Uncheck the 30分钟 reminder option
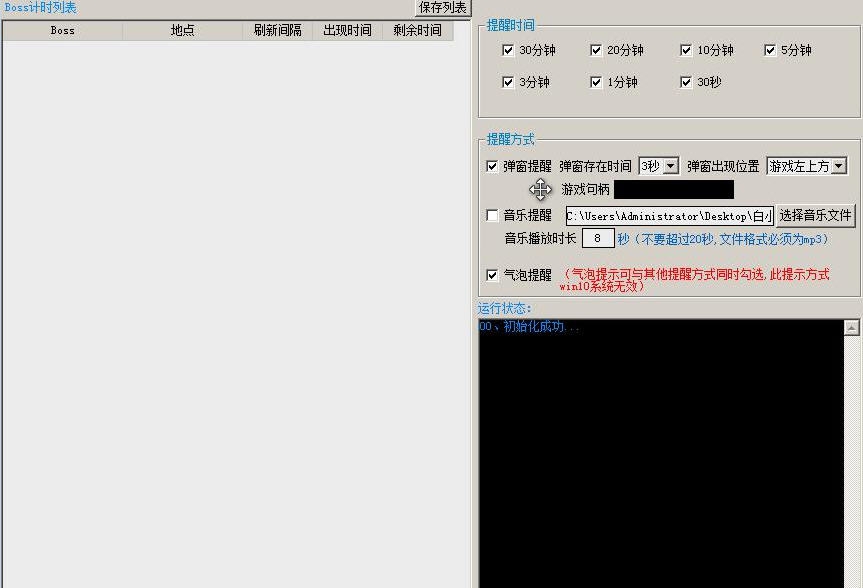The height and width of the screenshot is (588, 863). tap(509, 49)
